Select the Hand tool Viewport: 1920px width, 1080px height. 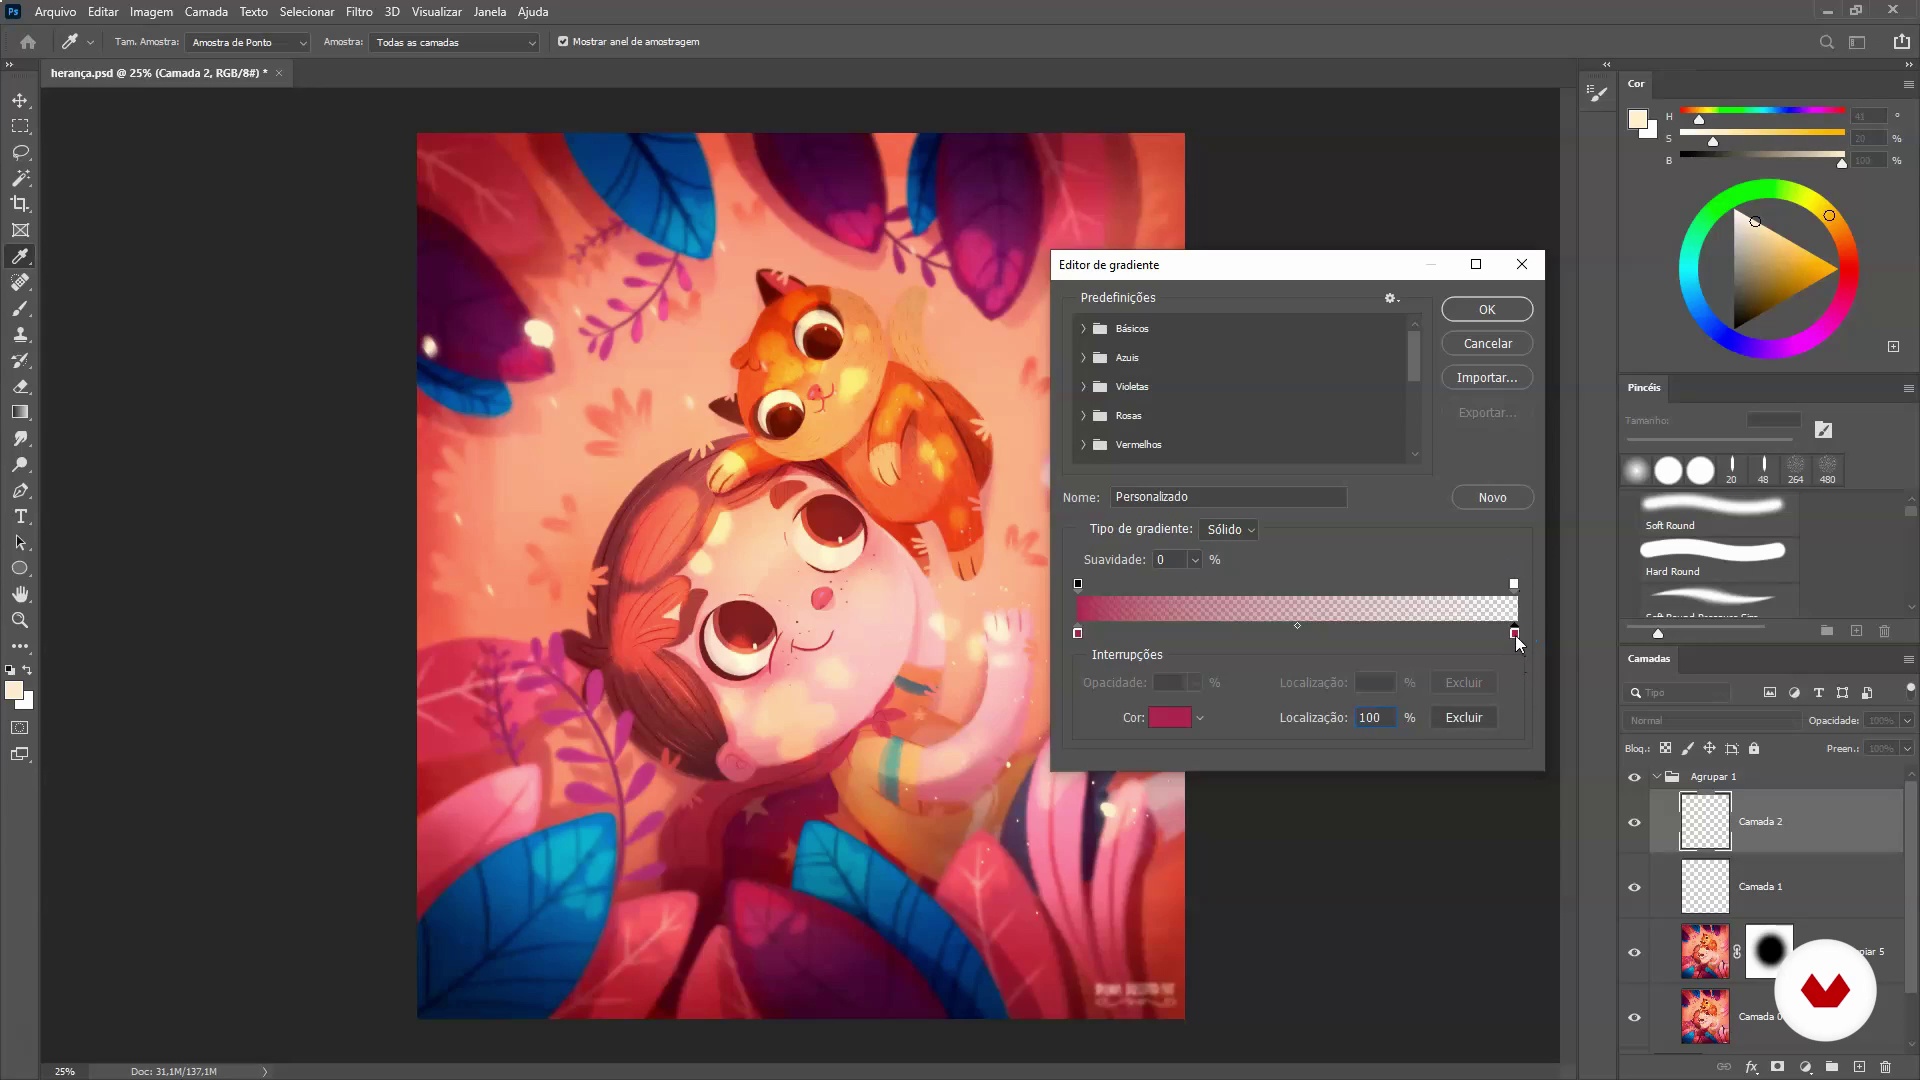tap(20, 594)
